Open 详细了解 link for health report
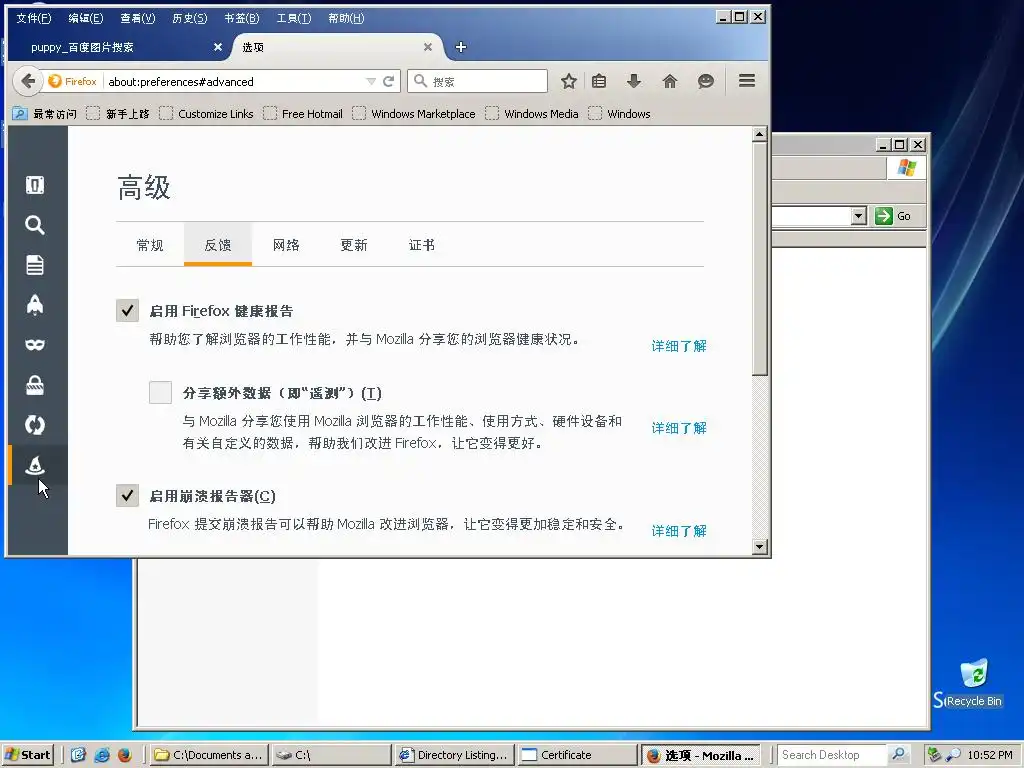The image size is (1024, 768). [x=679, y=346]
